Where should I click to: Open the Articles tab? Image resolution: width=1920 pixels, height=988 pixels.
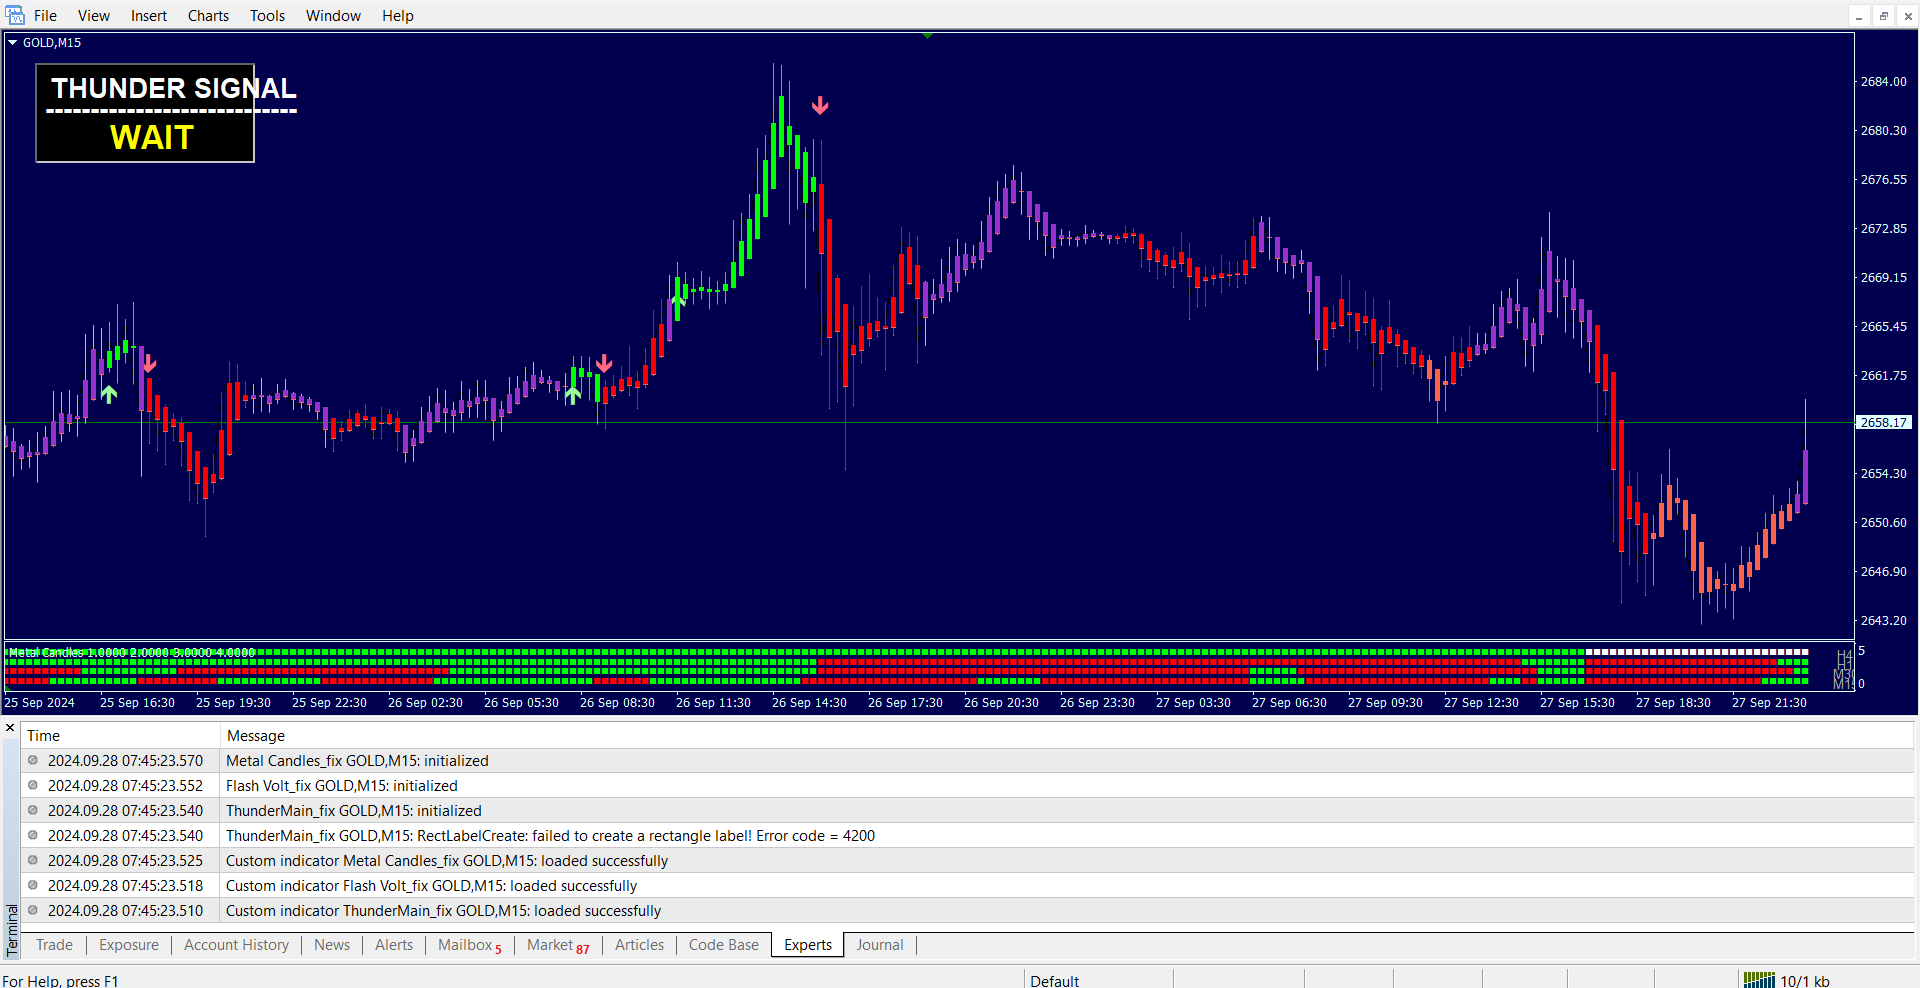(639, 945)
